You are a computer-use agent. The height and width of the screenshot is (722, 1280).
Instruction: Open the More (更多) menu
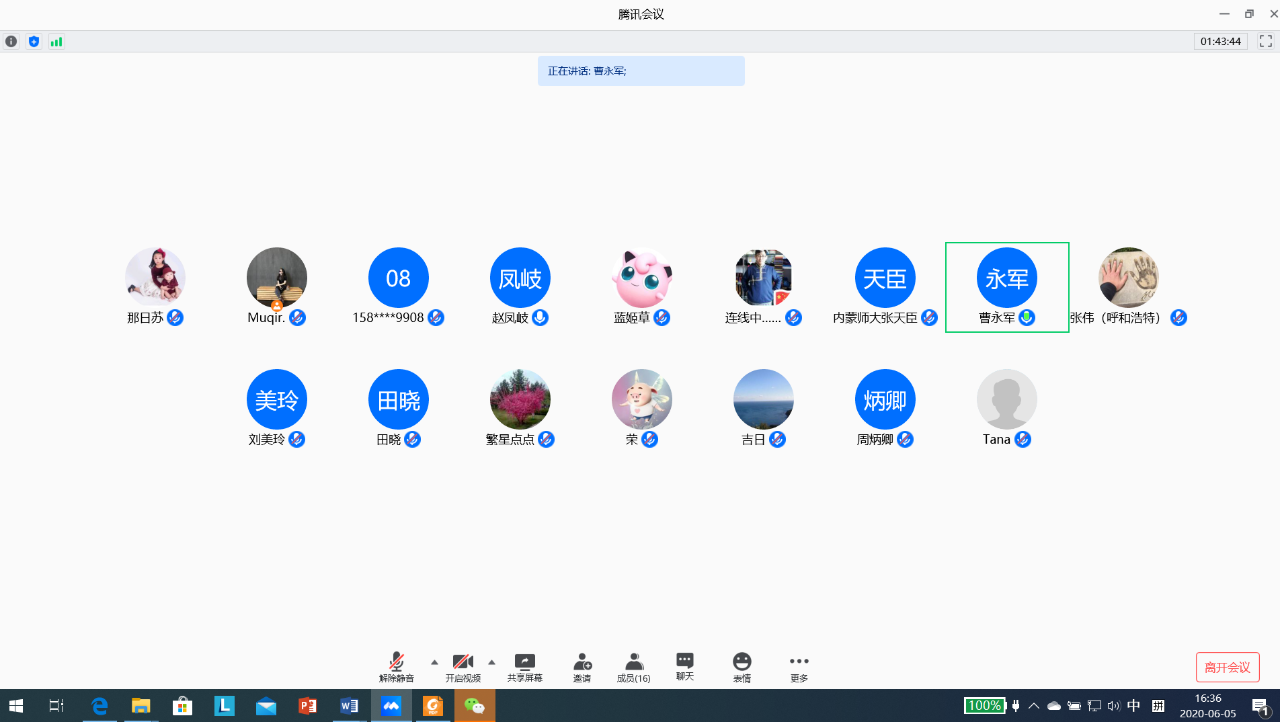click(798, 667)
